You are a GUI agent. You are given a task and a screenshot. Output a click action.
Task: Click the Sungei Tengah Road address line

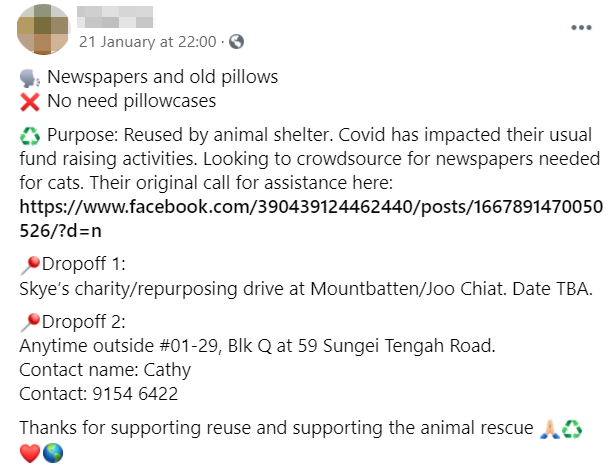pos(256,347)
